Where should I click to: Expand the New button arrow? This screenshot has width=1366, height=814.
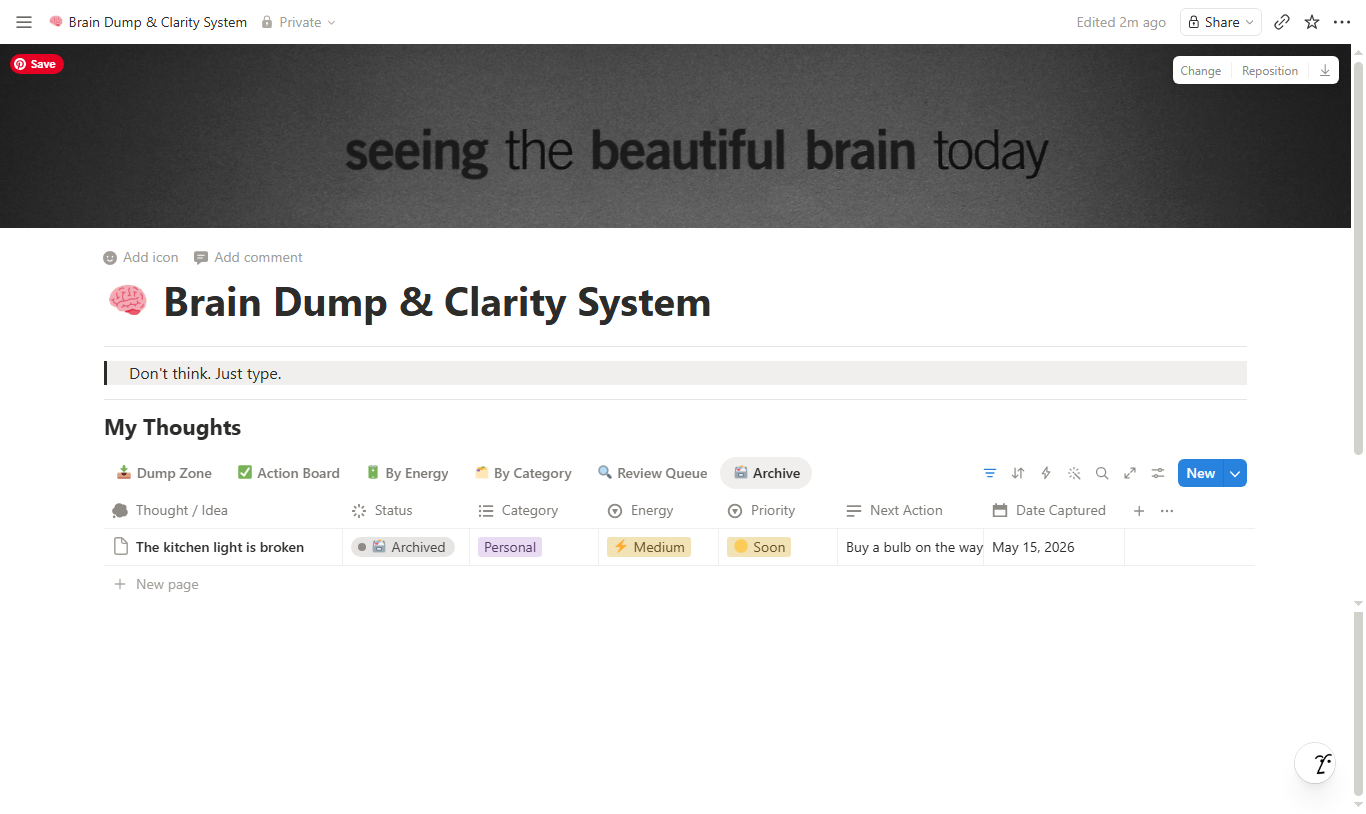(x=1236, y=473)
